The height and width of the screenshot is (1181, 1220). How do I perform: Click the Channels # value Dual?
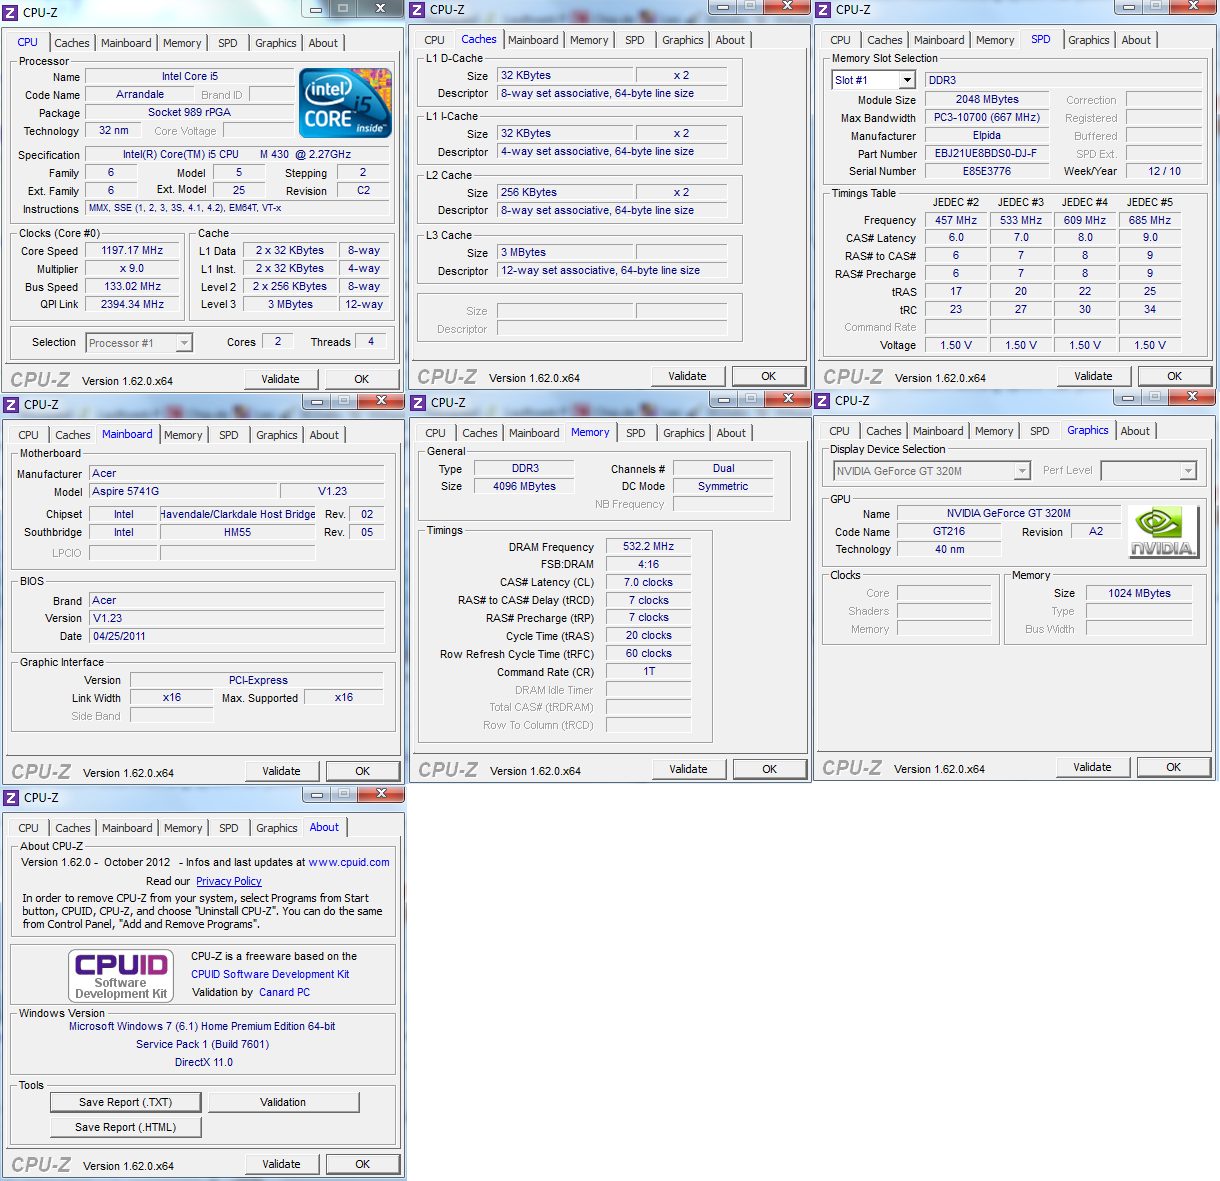(723, 469)
